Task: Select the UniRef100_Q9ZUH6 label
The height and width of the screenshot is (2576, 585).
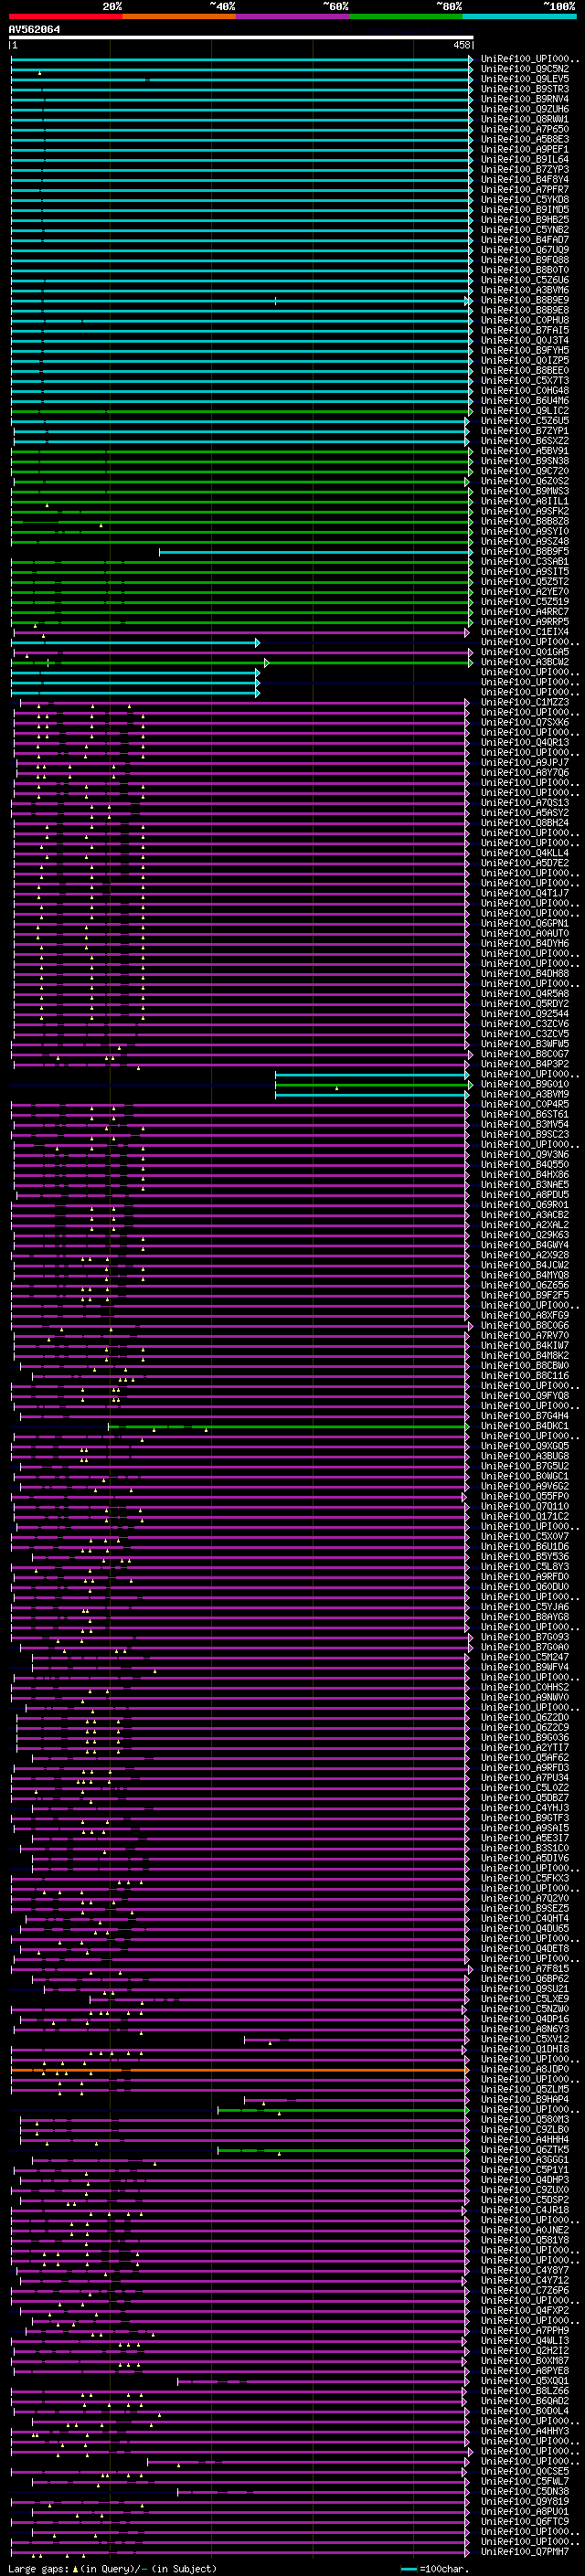Action: 524,109
